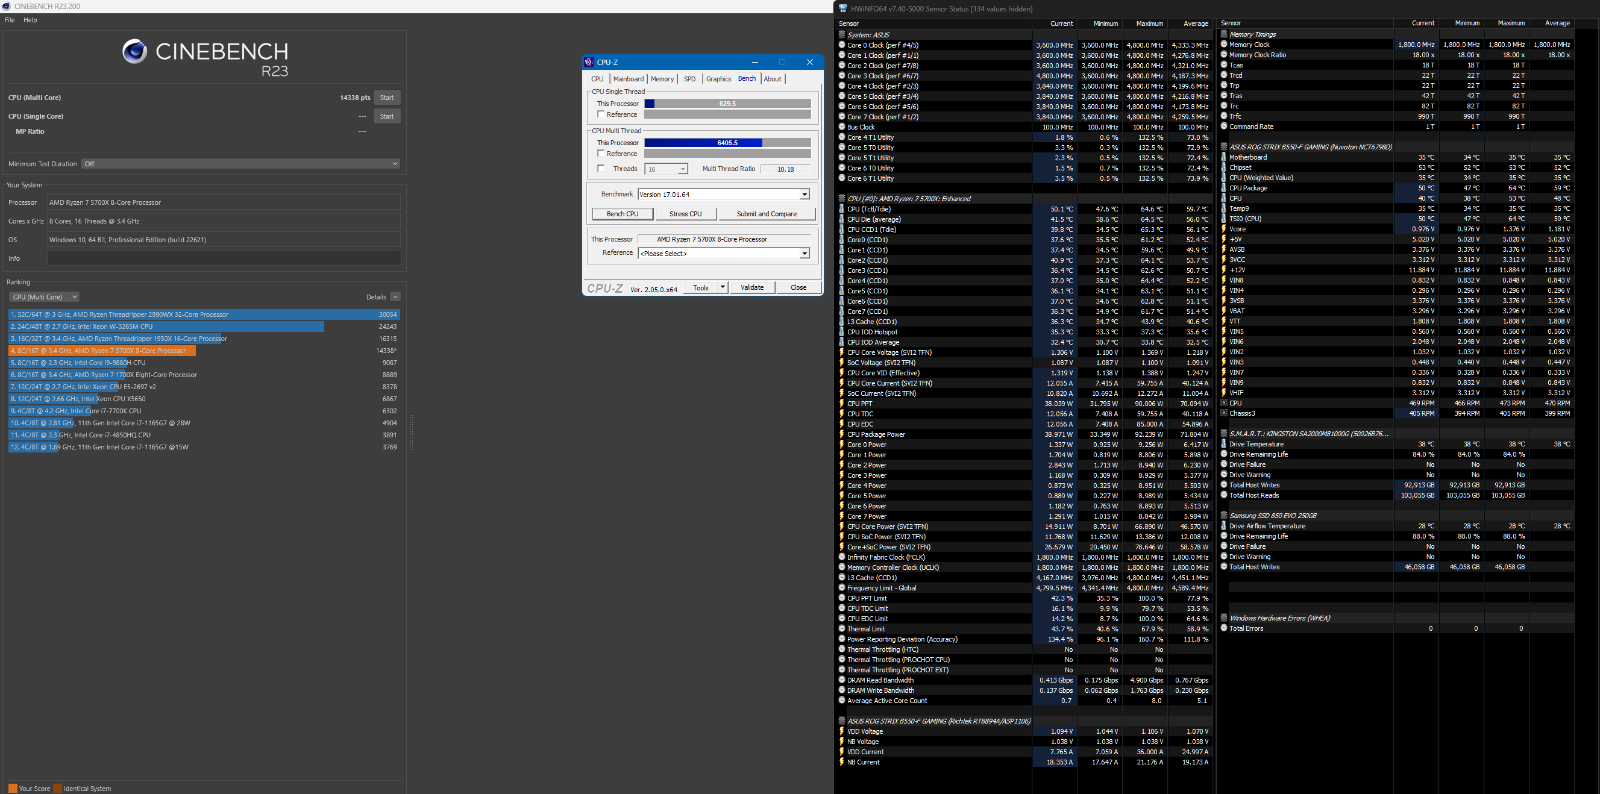Click the orange Ryzen 7 5700X ranking bar

(x=102, y=351)
